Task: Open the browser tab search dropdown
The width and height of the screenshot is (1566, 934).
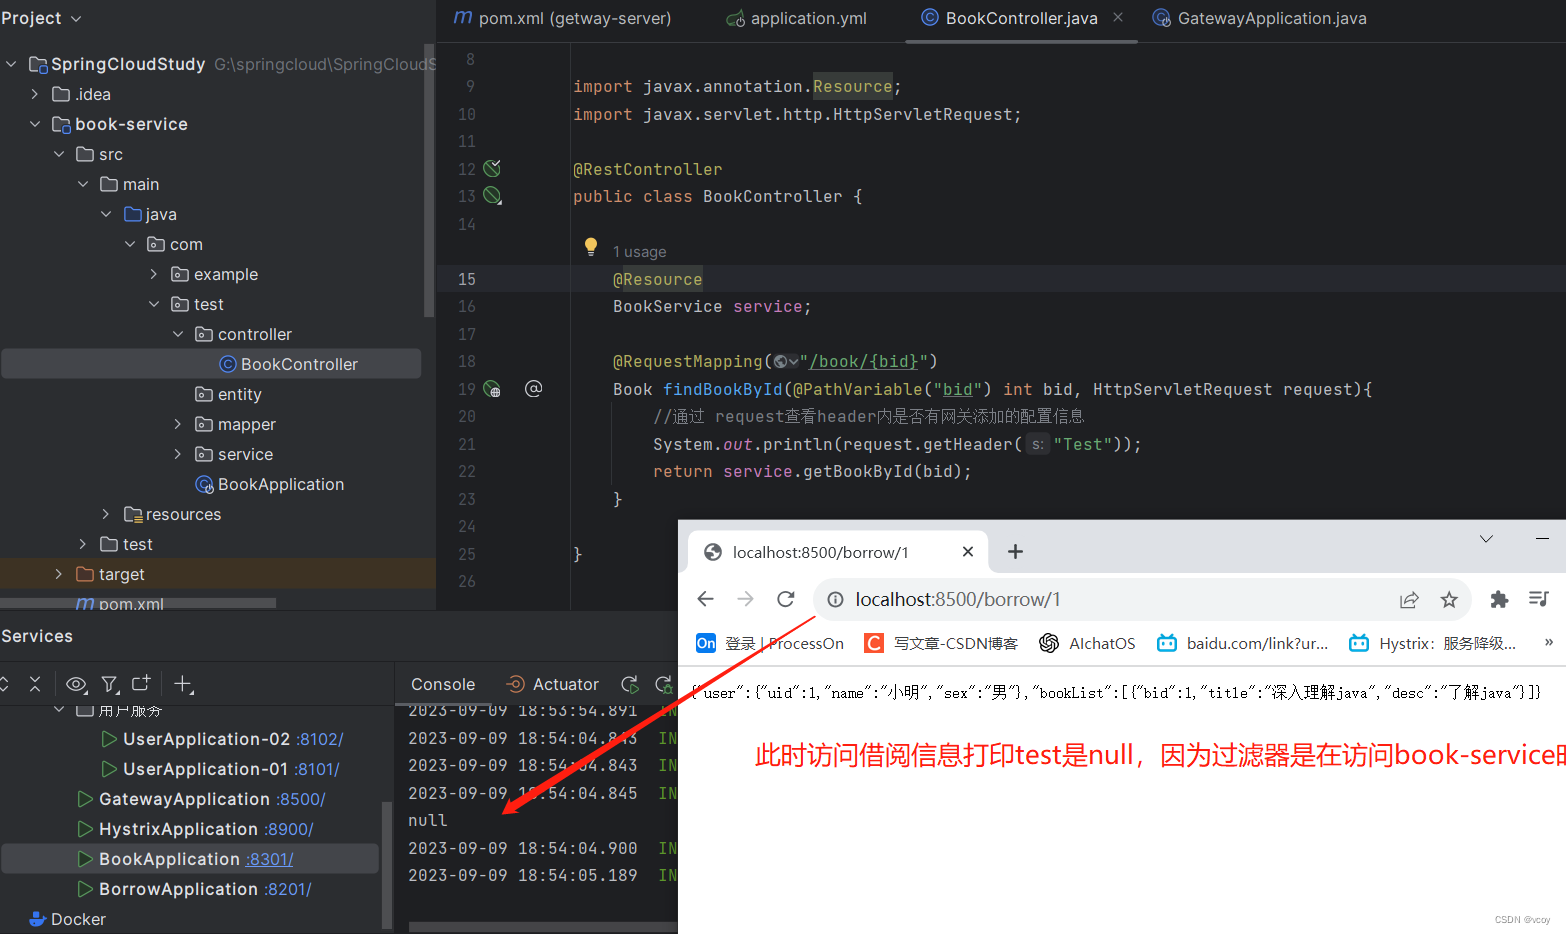Action: pos(1487,539)
